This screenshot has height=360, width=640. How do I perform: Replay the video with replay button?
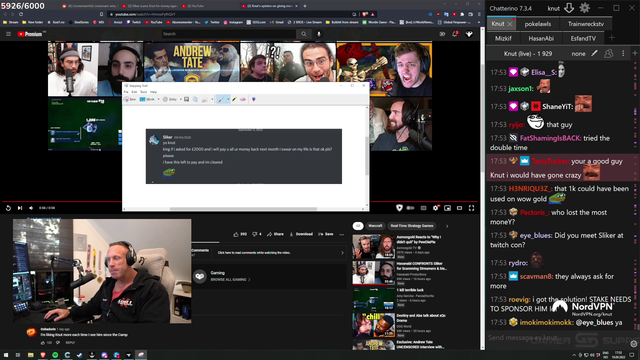point(8,208)
